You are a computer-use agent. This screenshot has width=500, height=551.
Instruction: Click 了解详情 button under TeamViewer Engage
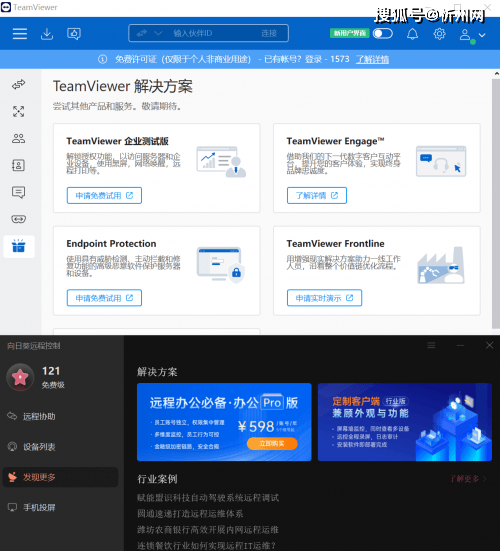tap(317, 195)
